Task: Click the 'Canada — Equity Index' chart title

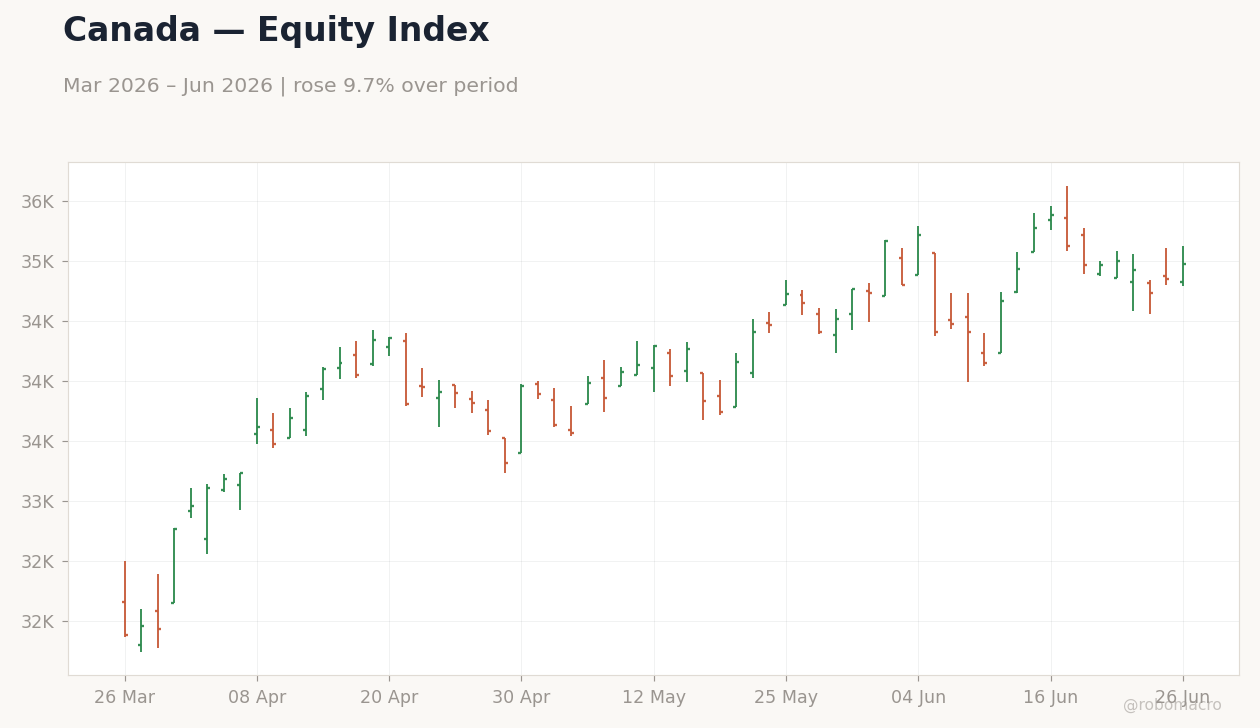Action: pyautogui.click(x=276, y=31)
